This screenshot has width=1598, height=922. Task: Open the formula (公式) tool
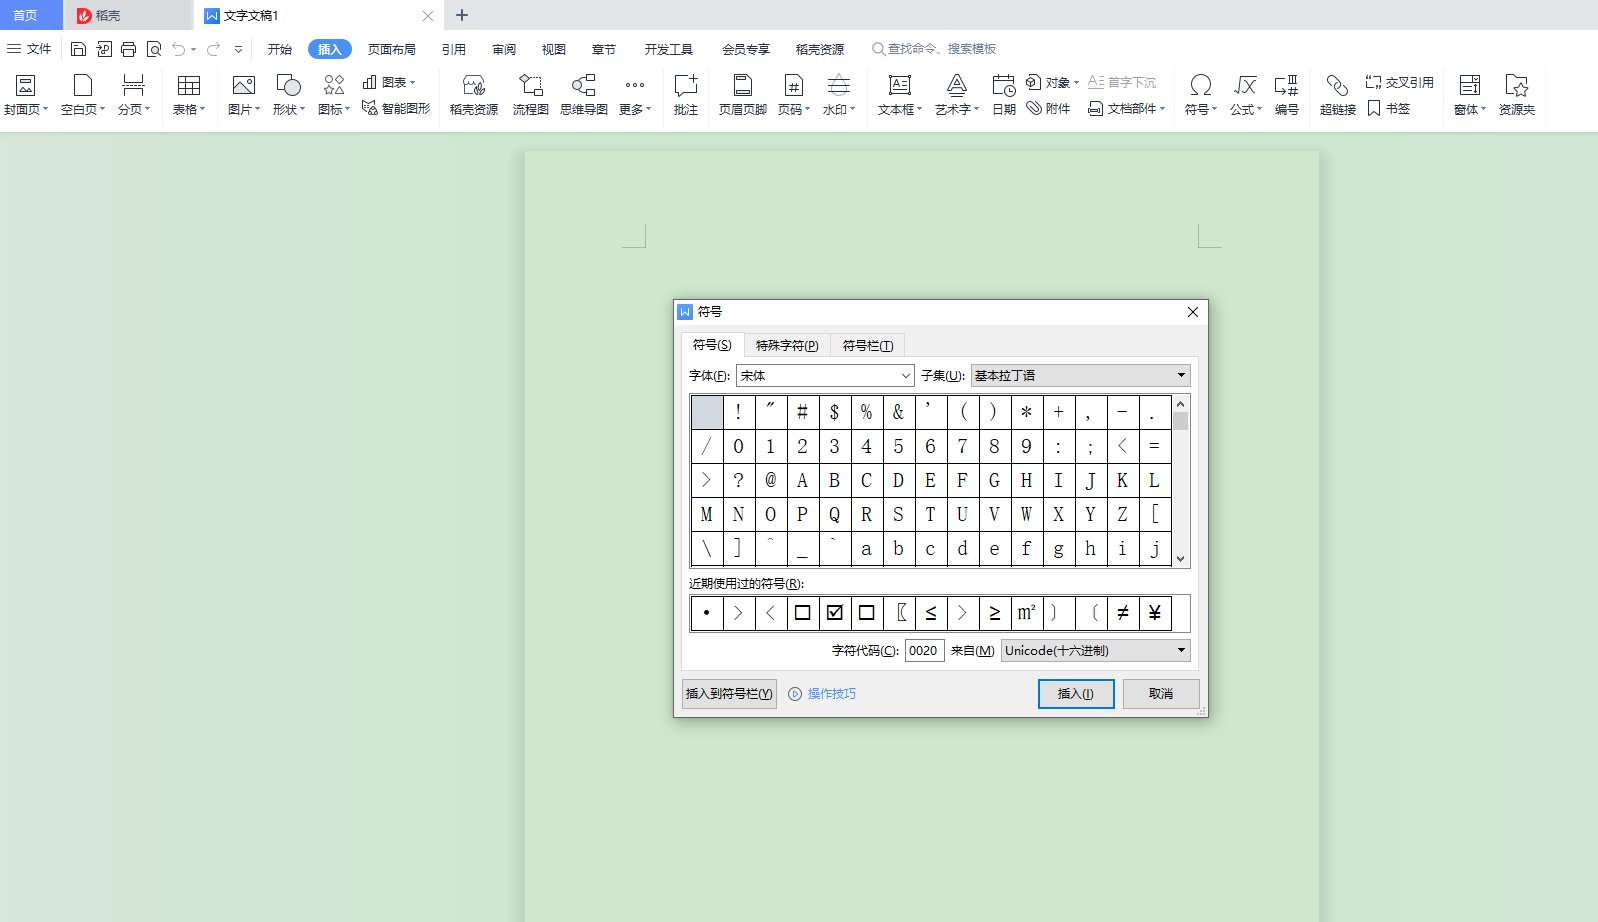(x=1246, y=96)
